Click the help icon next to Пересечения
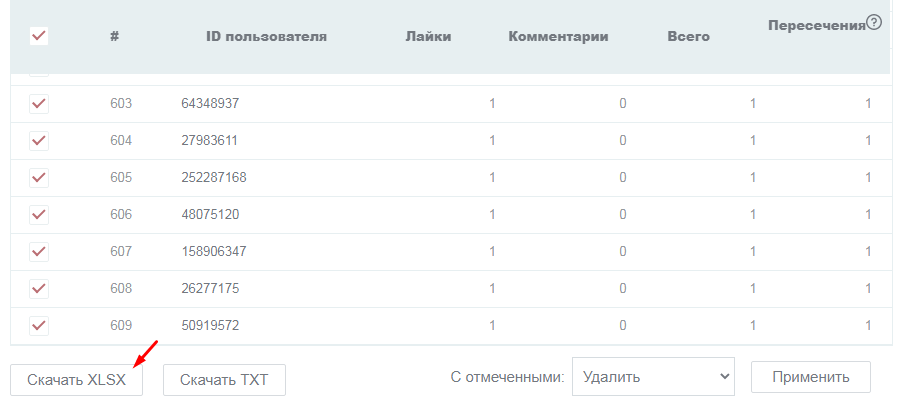Screen dimensions: 899x405 coord(874,22)
